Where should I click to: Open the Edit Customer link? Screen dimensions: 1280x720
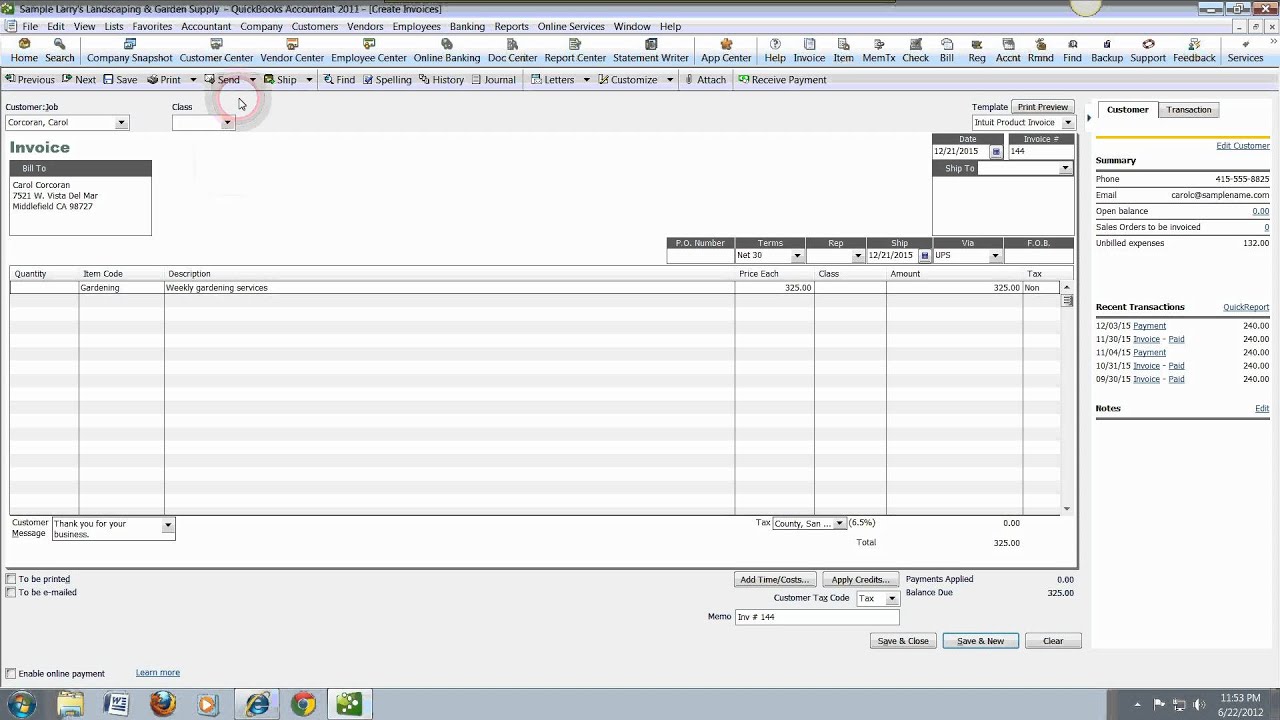1243,146
